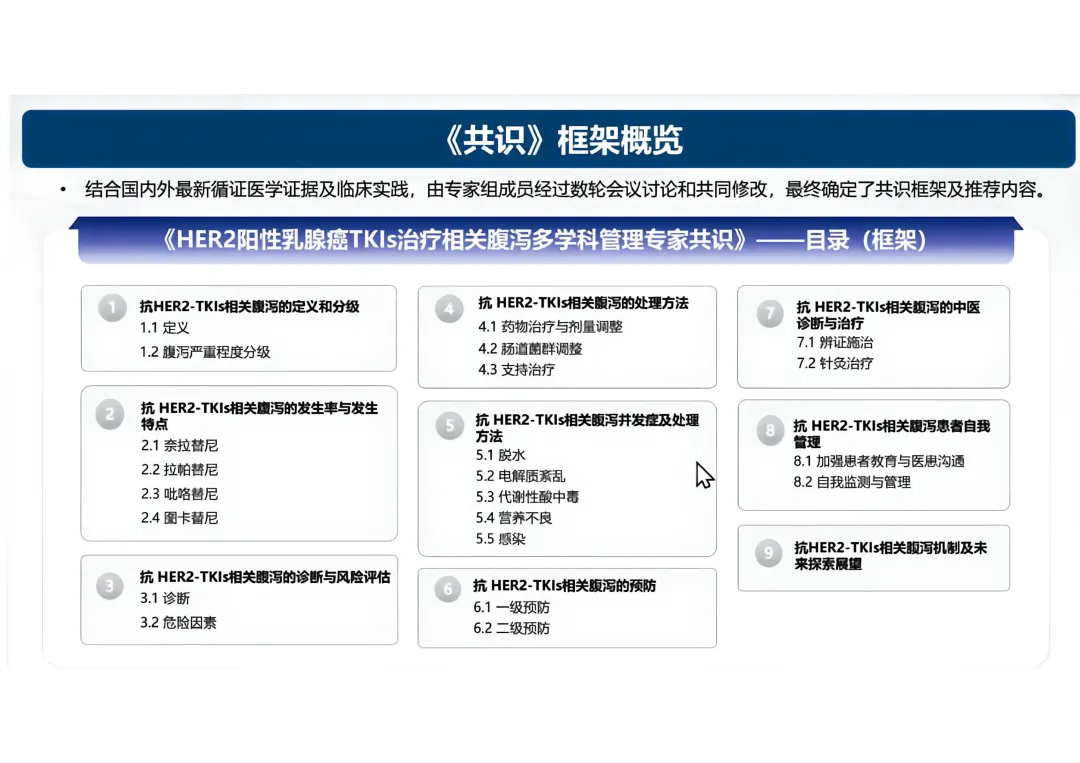Click item 5.4 营养不良
The height and width of the screenshot is (763, 1080).
click(x=514, y=518)
